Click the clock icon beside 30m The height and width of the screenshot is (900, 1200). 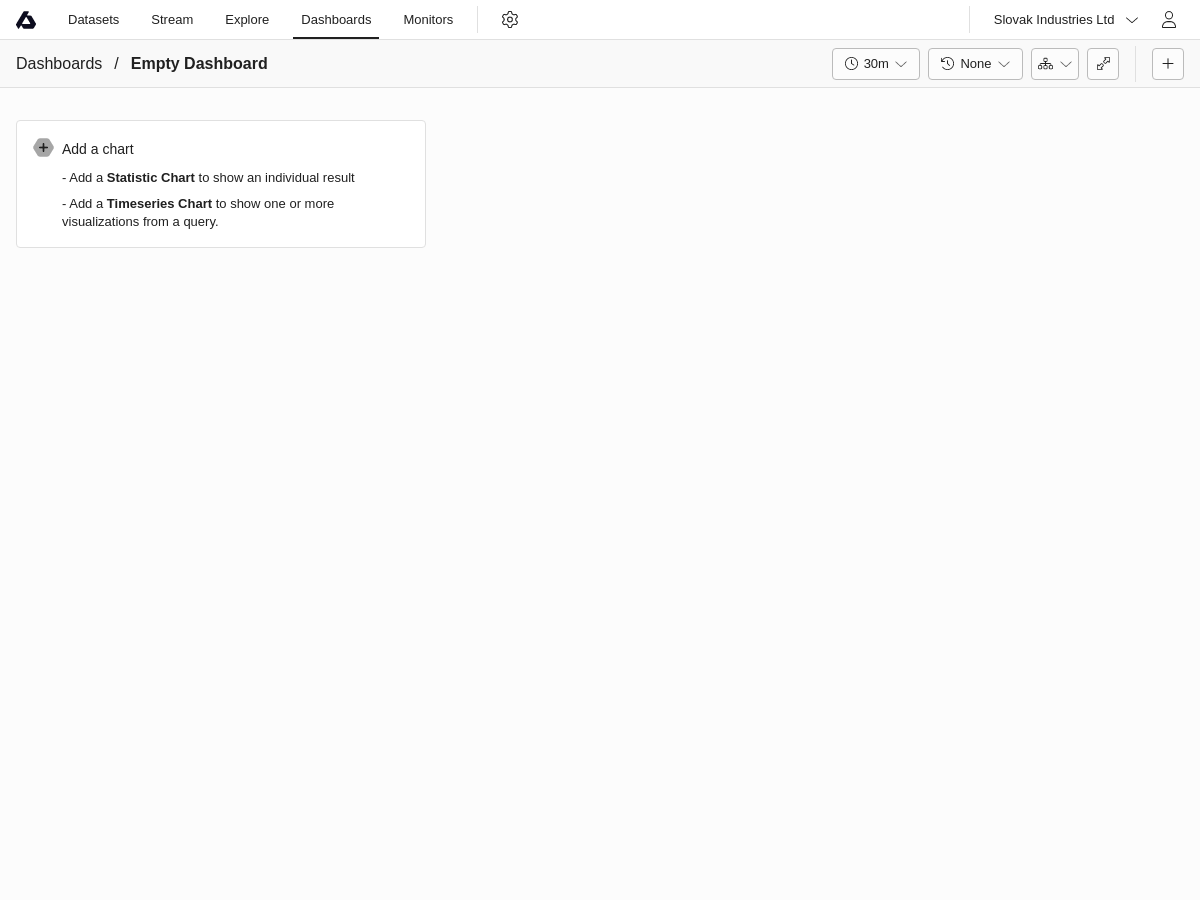[x=852, y=64]
